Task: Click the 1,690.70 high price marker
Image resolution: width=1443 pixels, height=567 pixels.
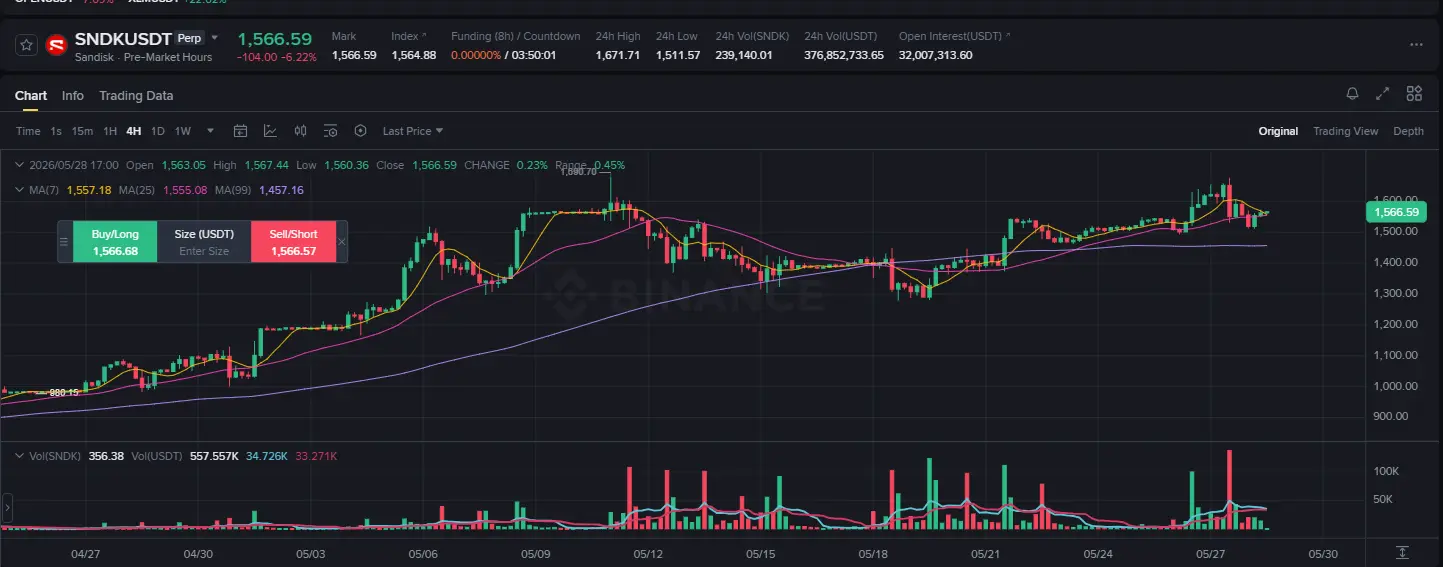Action: click(578, 172)
